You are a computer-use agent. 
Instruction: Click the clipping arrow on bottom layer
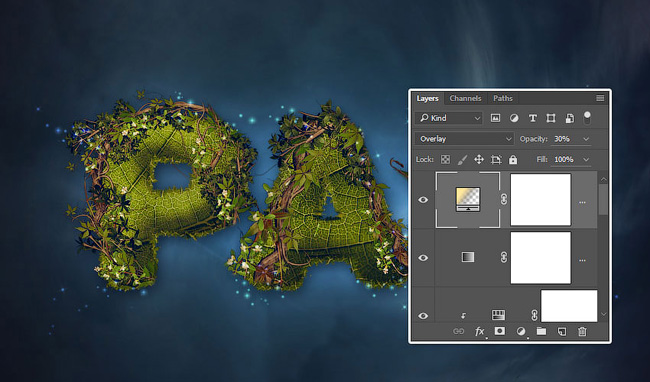click(x=463, y=316)
